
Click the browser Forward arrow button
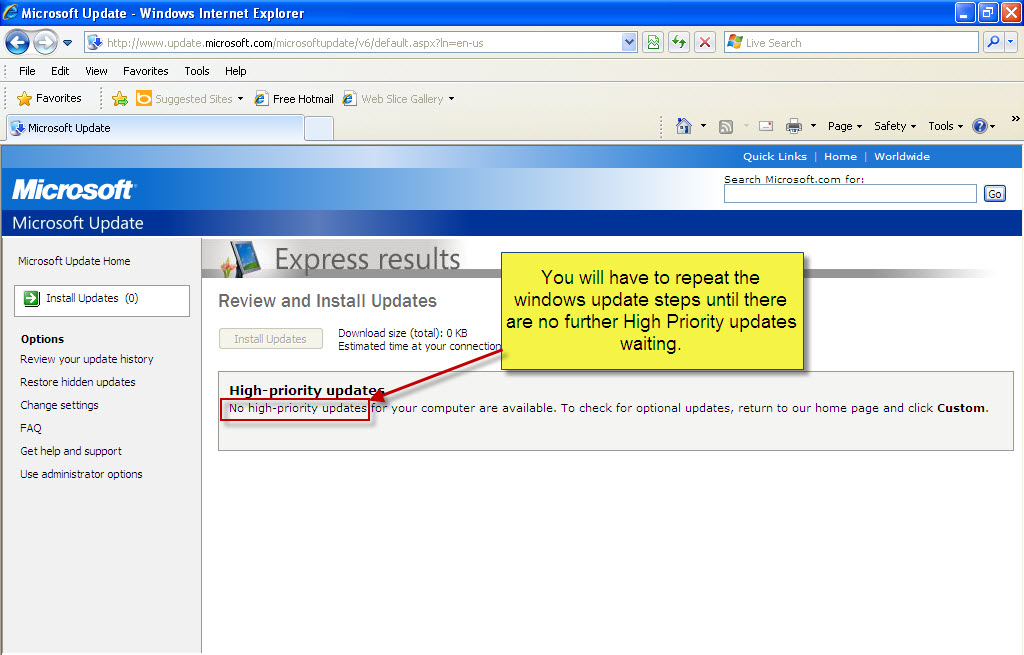tap(44, 43)
